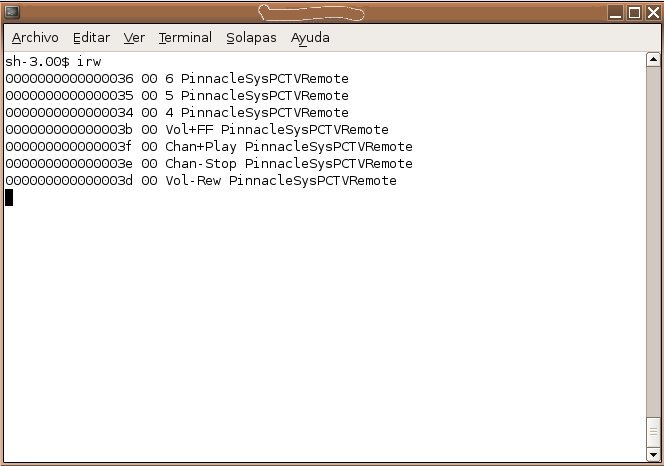Click the 'Chan+Play' output text
The height and width of the screenshot is (466, 664).
pyautogui.click(x=201, y=147)
